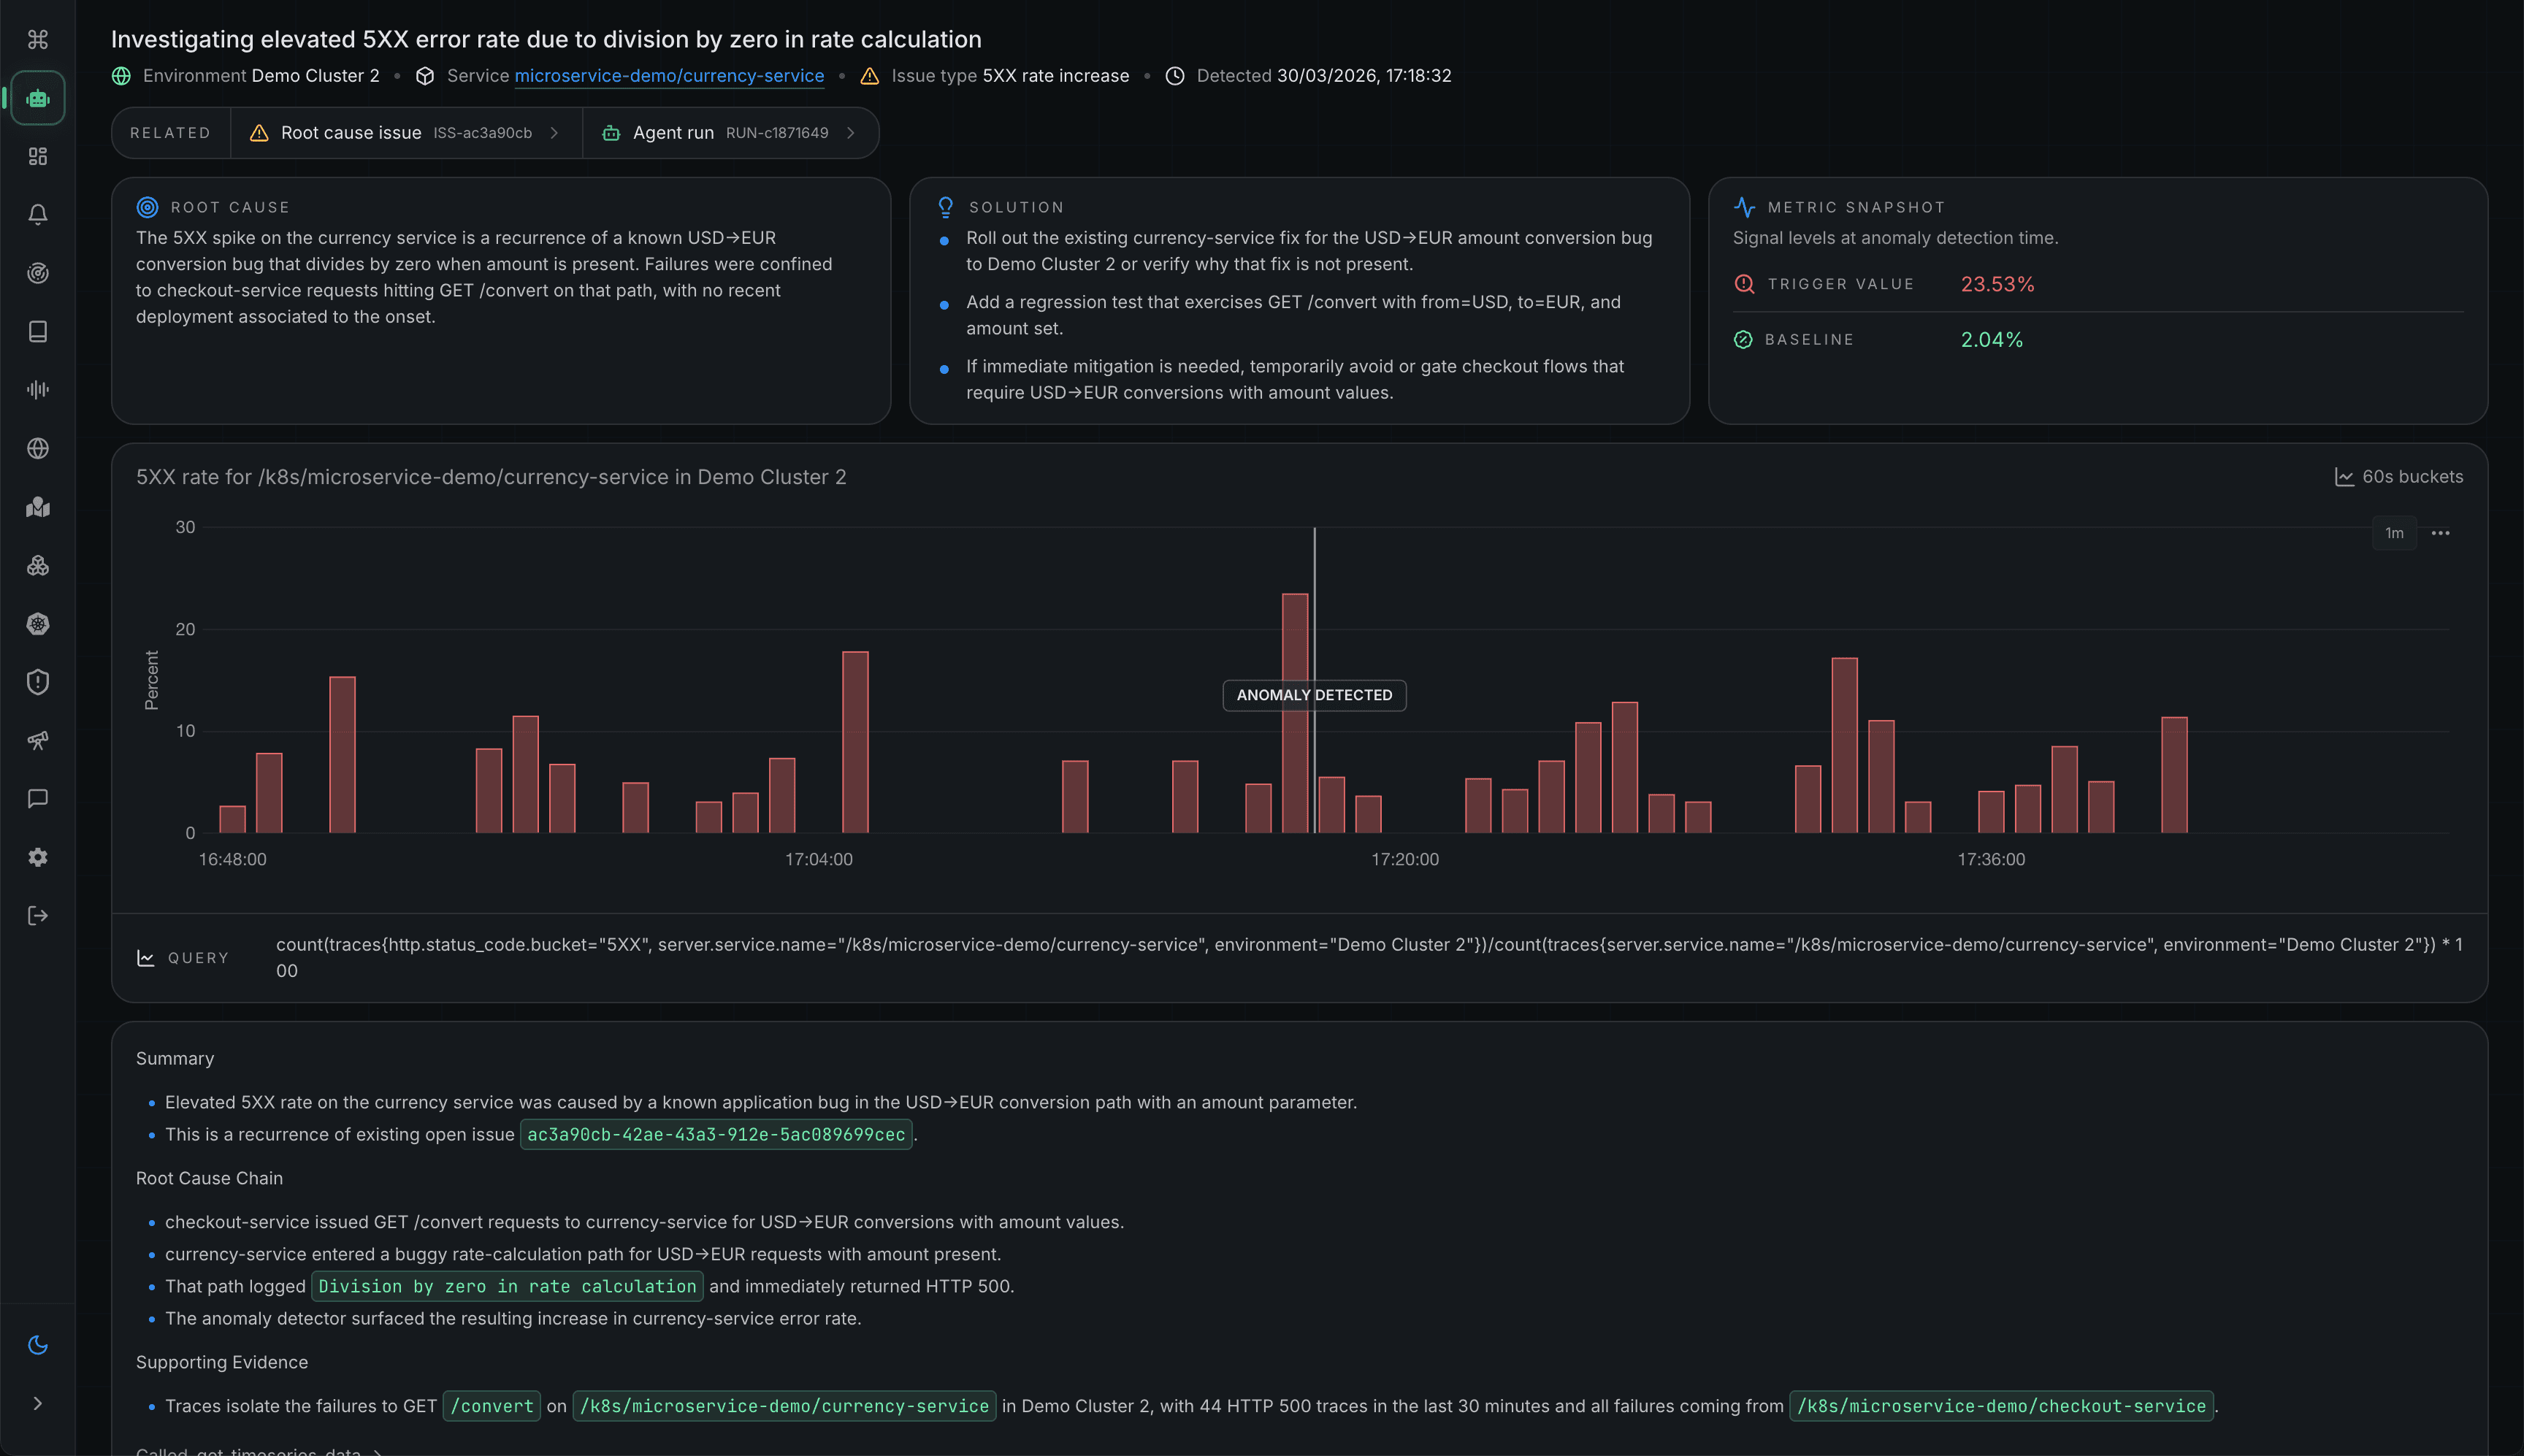The image size is (2524, 1456).
Task: Open the dashboards panel from sidebar
Action: point(38,156)
